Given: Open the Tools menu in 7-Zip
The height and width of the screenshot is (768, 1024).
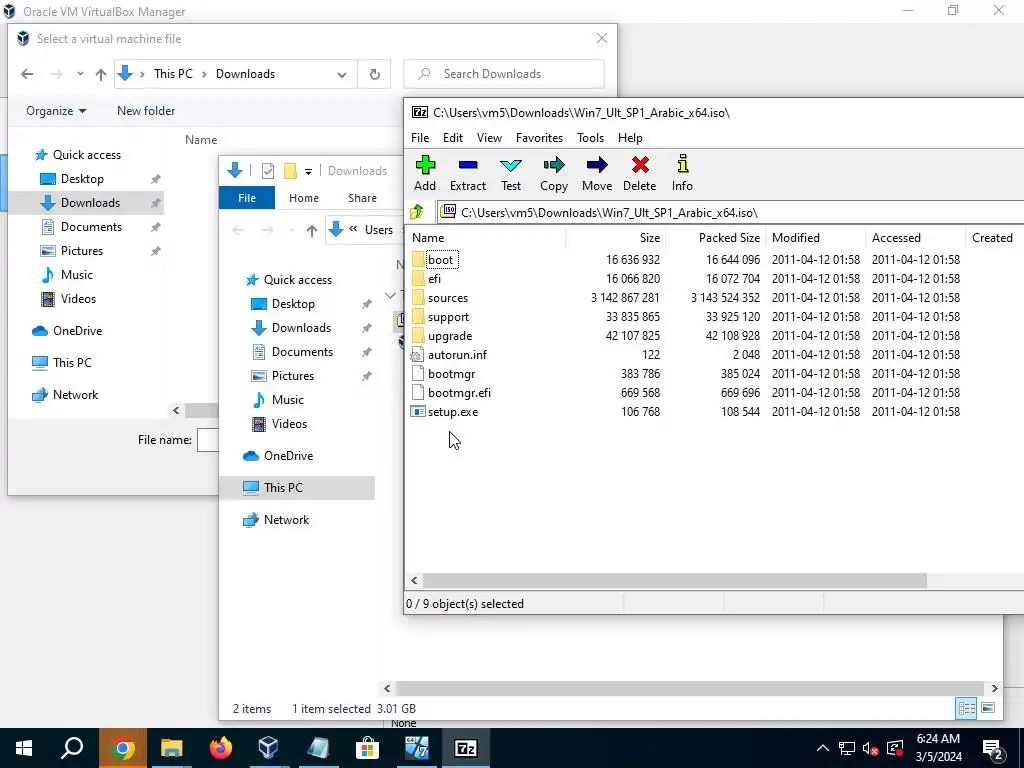Looking at the screenshot, I should 590,138.
